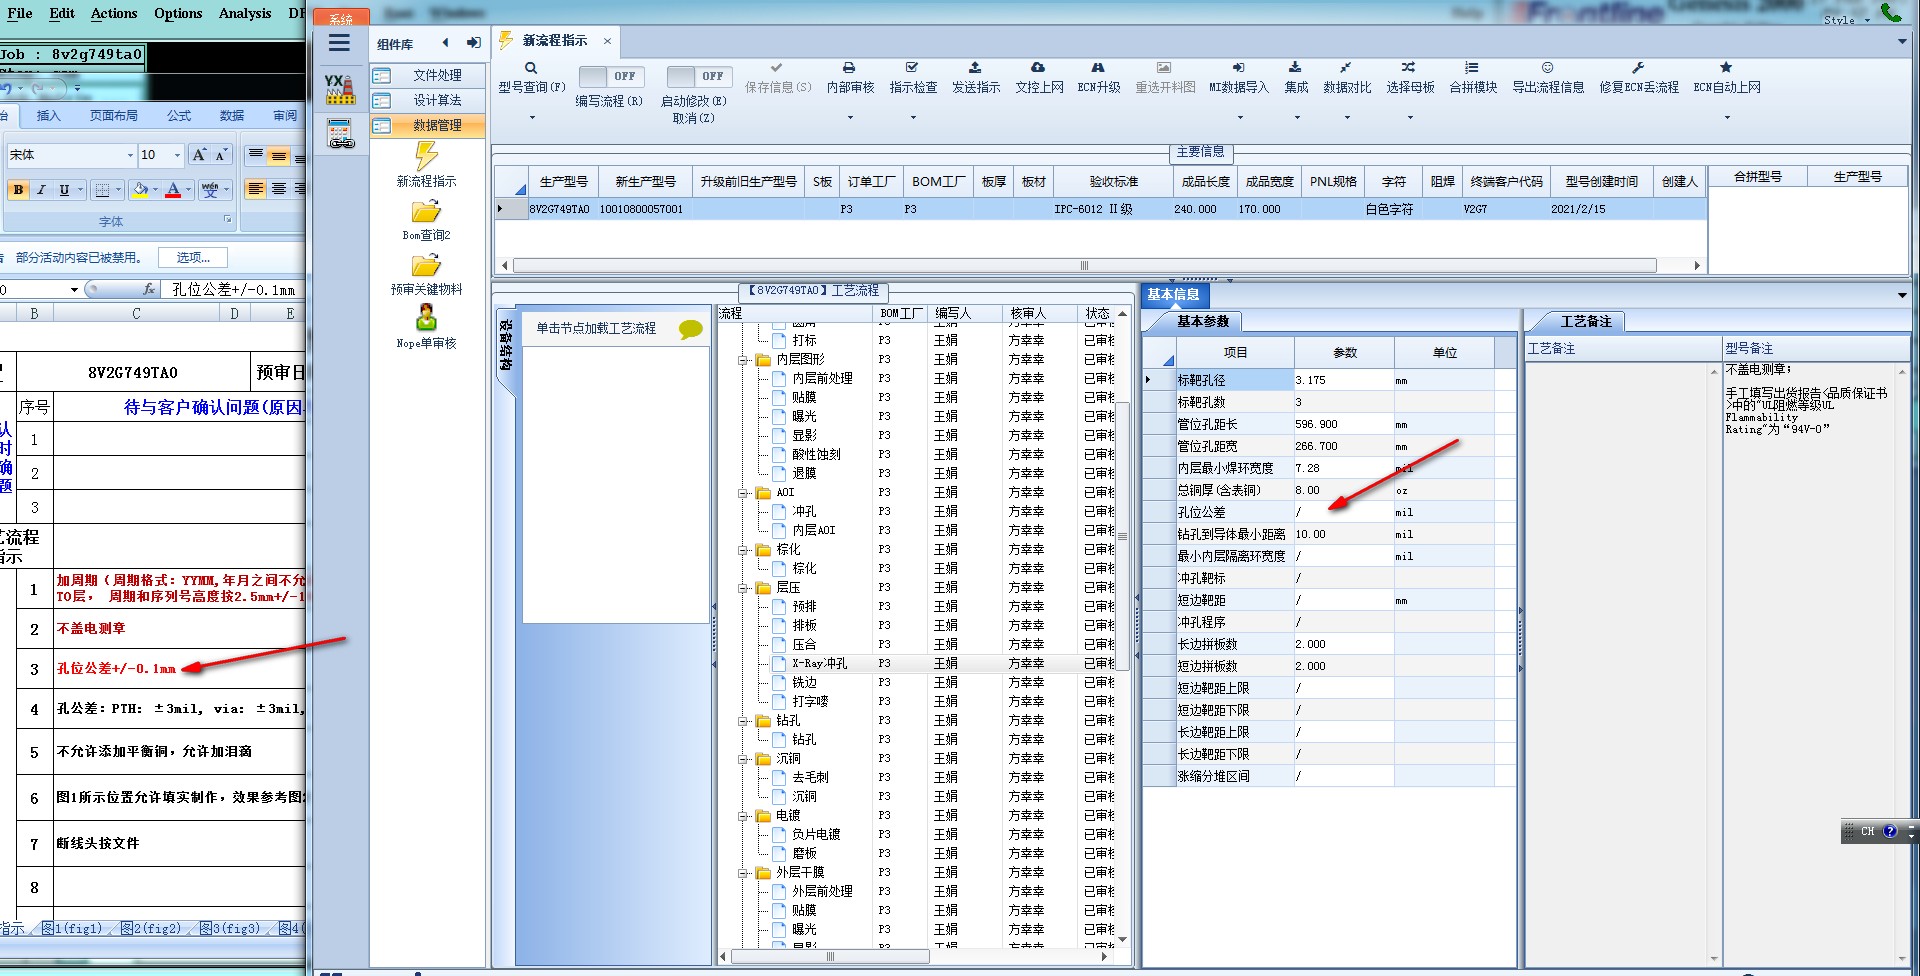Open Excel font size dropdown
Screen dimensions: 1920x976
pyautogui.click(x=177, y=155)
